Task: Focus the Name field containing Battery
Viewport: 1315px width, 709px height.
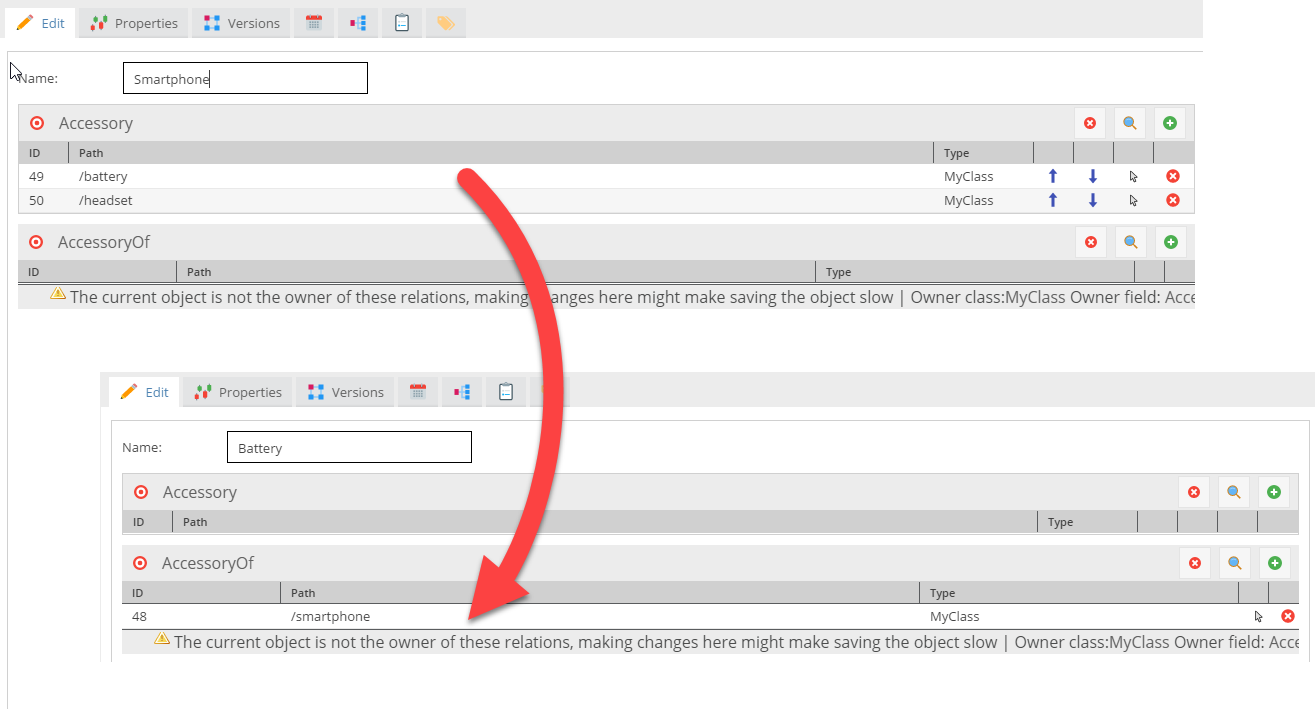Action: point(349,448)
